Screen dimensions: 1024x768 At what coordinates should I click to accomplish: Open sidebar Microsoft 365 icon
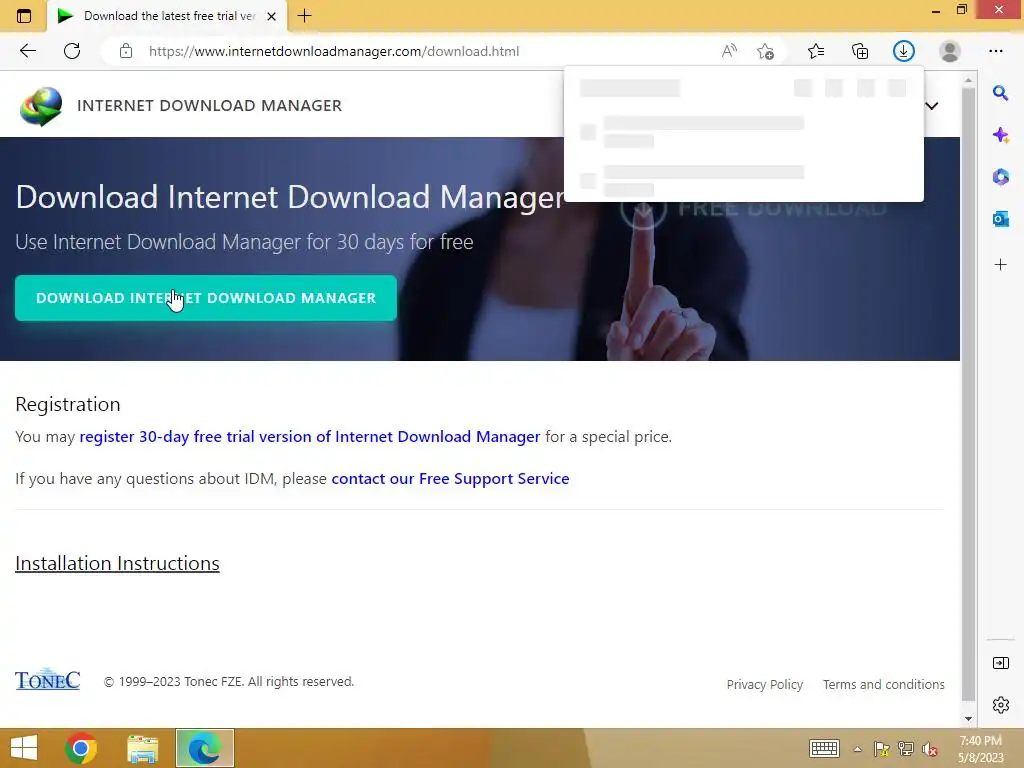(x=1000, y=177)
